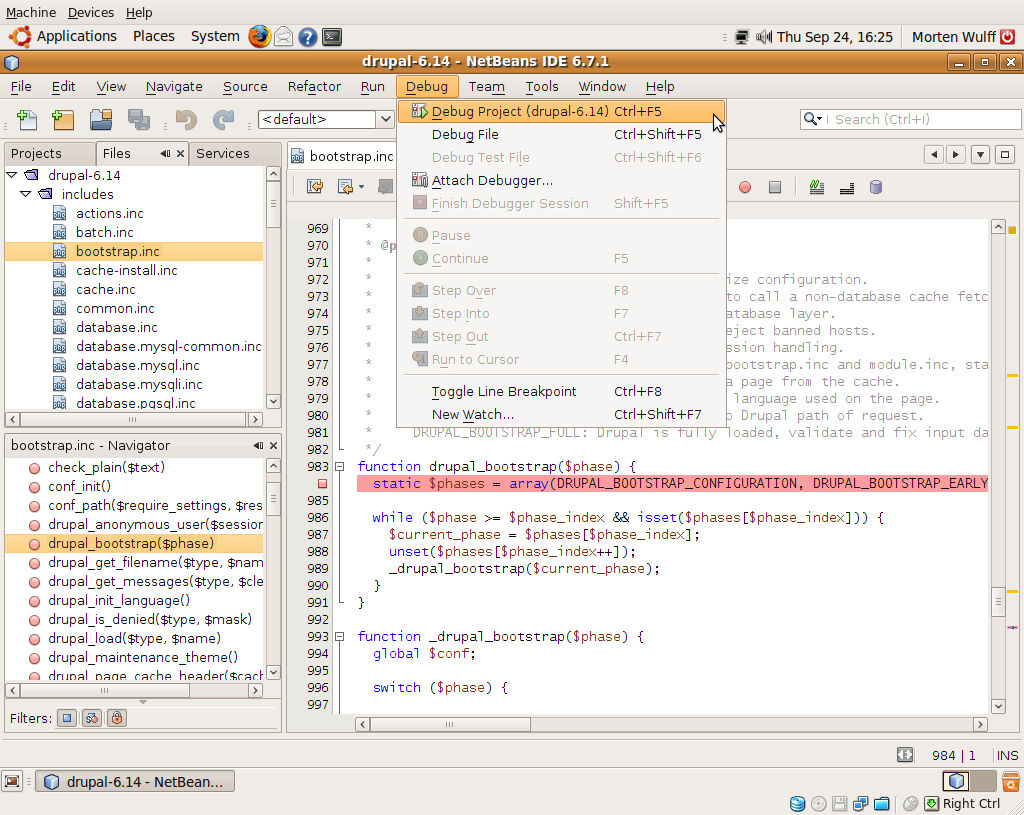Open the volume control in system tray
The width and height of the screenshot is (1024, 815).
click(764, 37)
